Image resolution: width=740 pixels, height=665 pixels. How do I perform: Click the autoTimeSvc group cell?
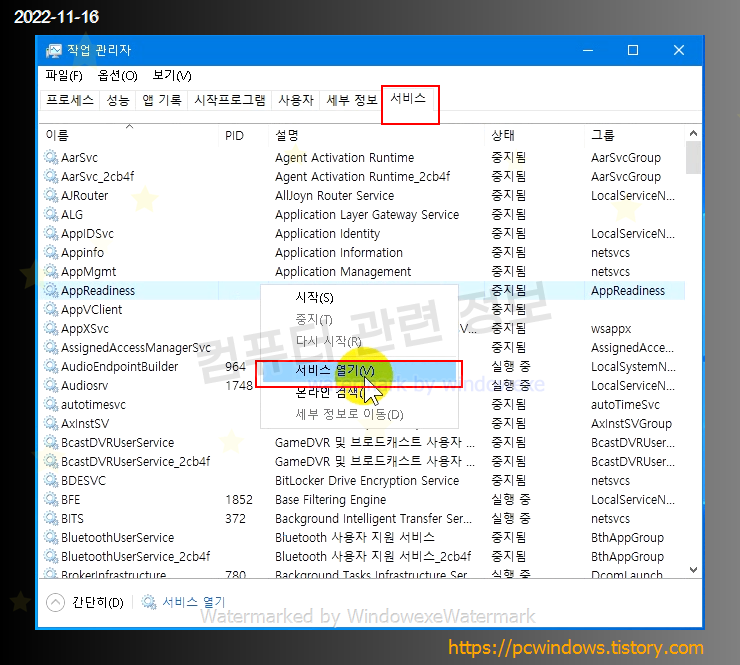pos(625,404)
